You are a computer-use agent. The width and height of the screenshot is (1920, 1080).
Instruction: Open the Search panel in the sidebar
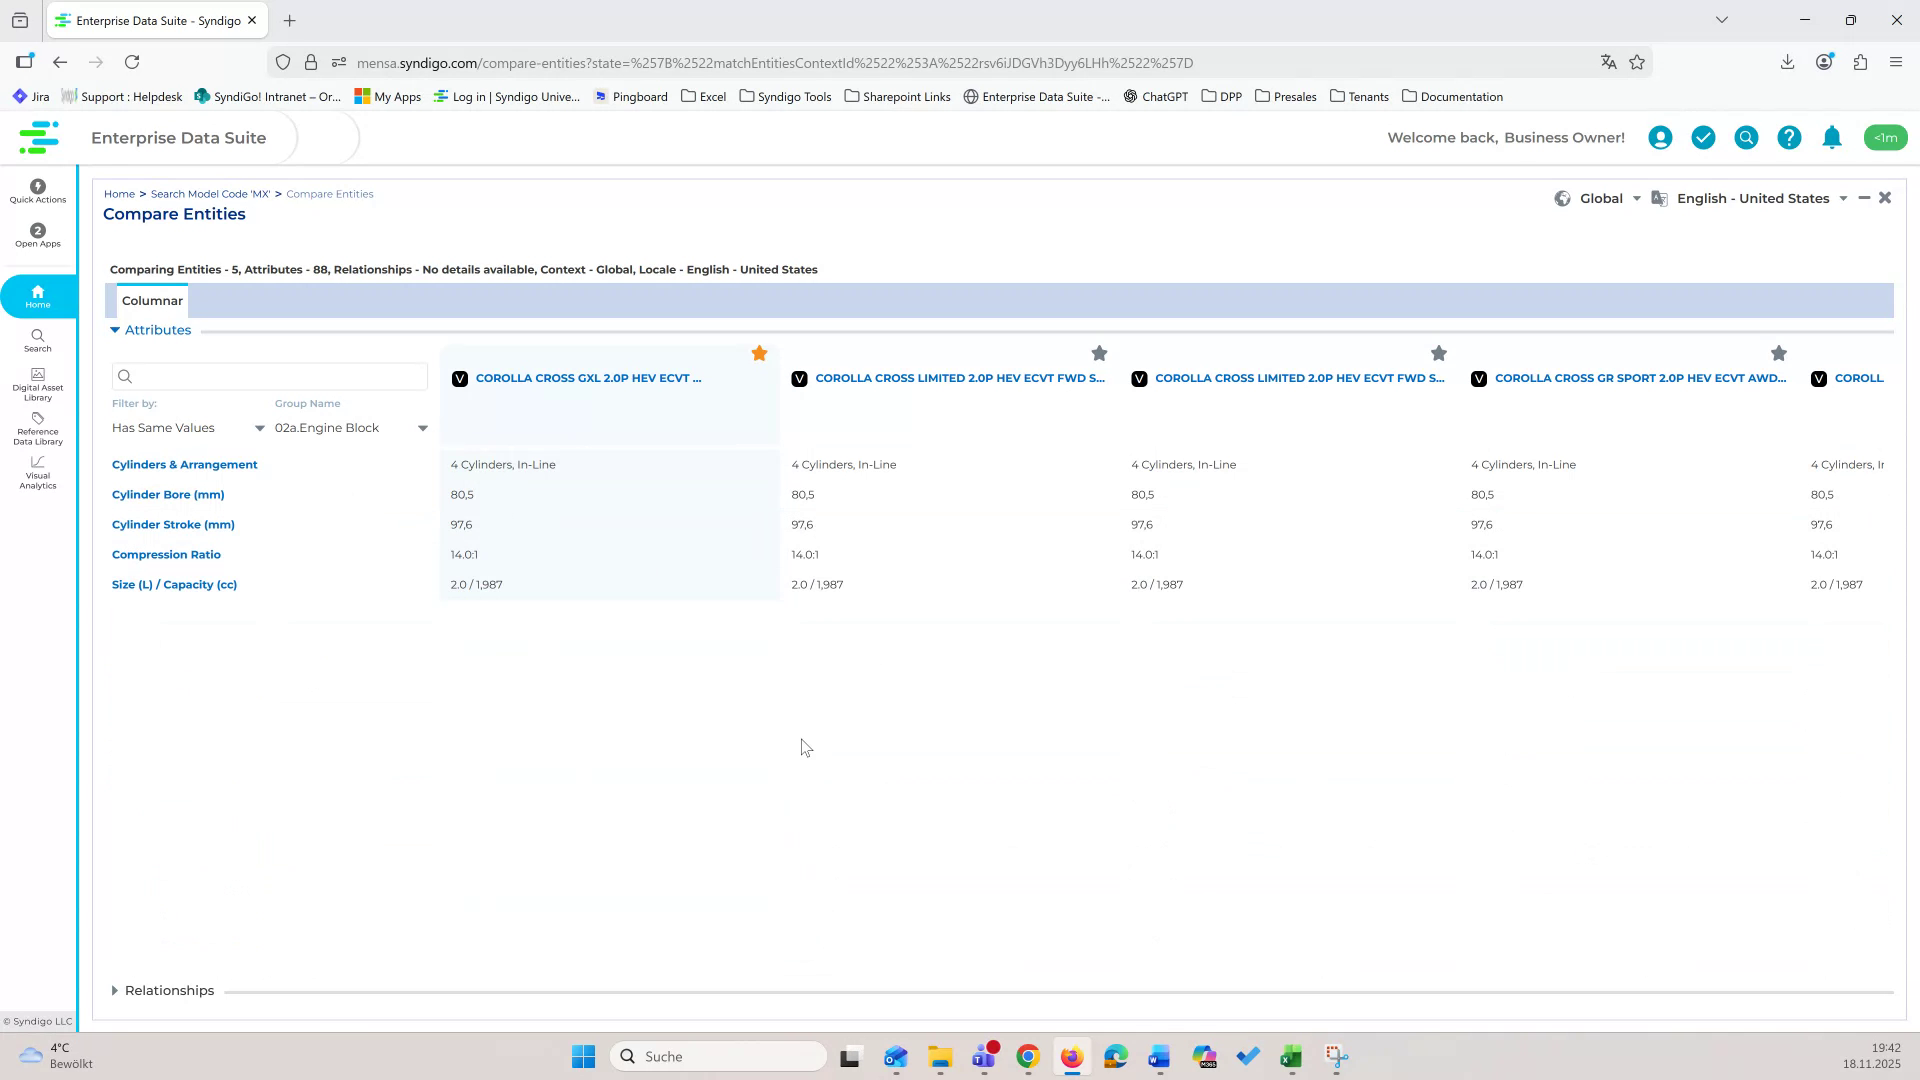pyautogui.click(x=37, y=341)
